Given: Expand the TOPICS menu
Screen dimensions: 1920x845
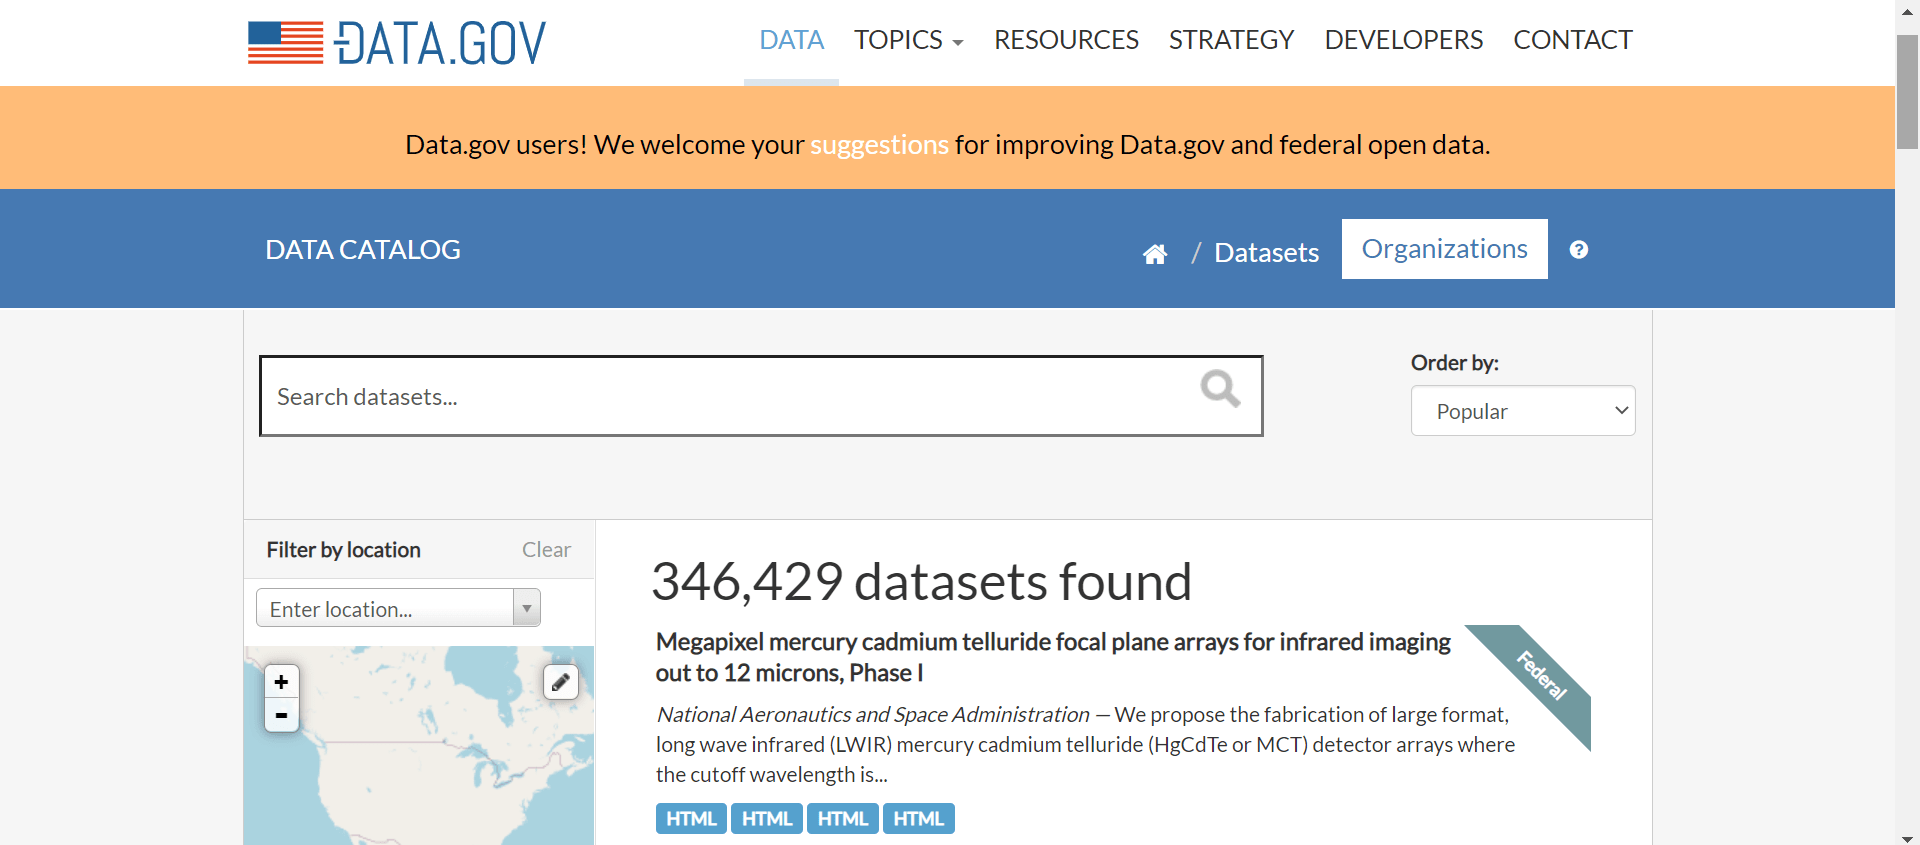Looking at the screenshot, I should [908, 40].
